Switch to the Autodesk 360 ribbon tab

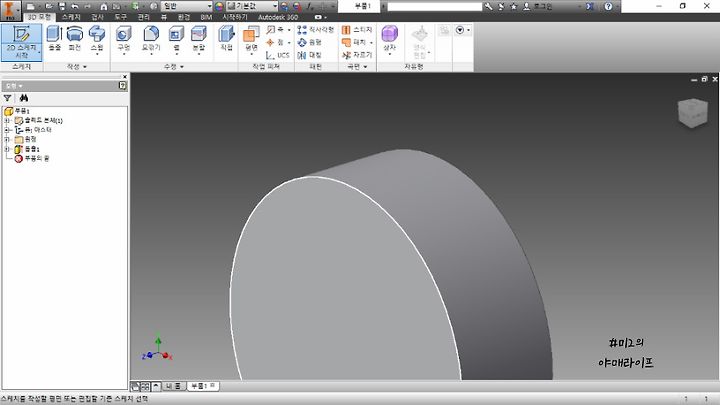coord(278,17)
